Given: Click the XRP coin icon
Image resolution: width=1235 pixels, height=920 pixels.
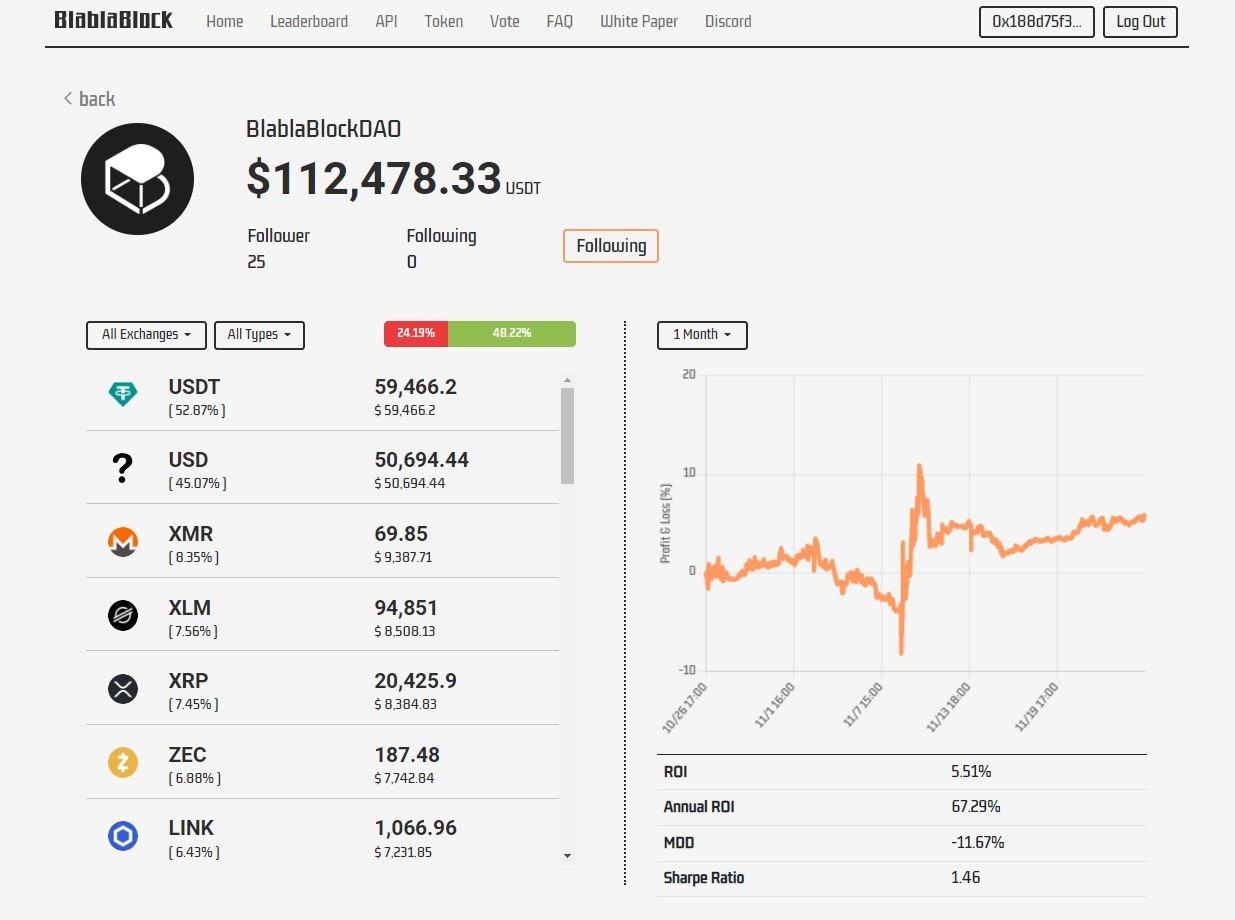Looking at the screenshot, I should click(123, 689).
